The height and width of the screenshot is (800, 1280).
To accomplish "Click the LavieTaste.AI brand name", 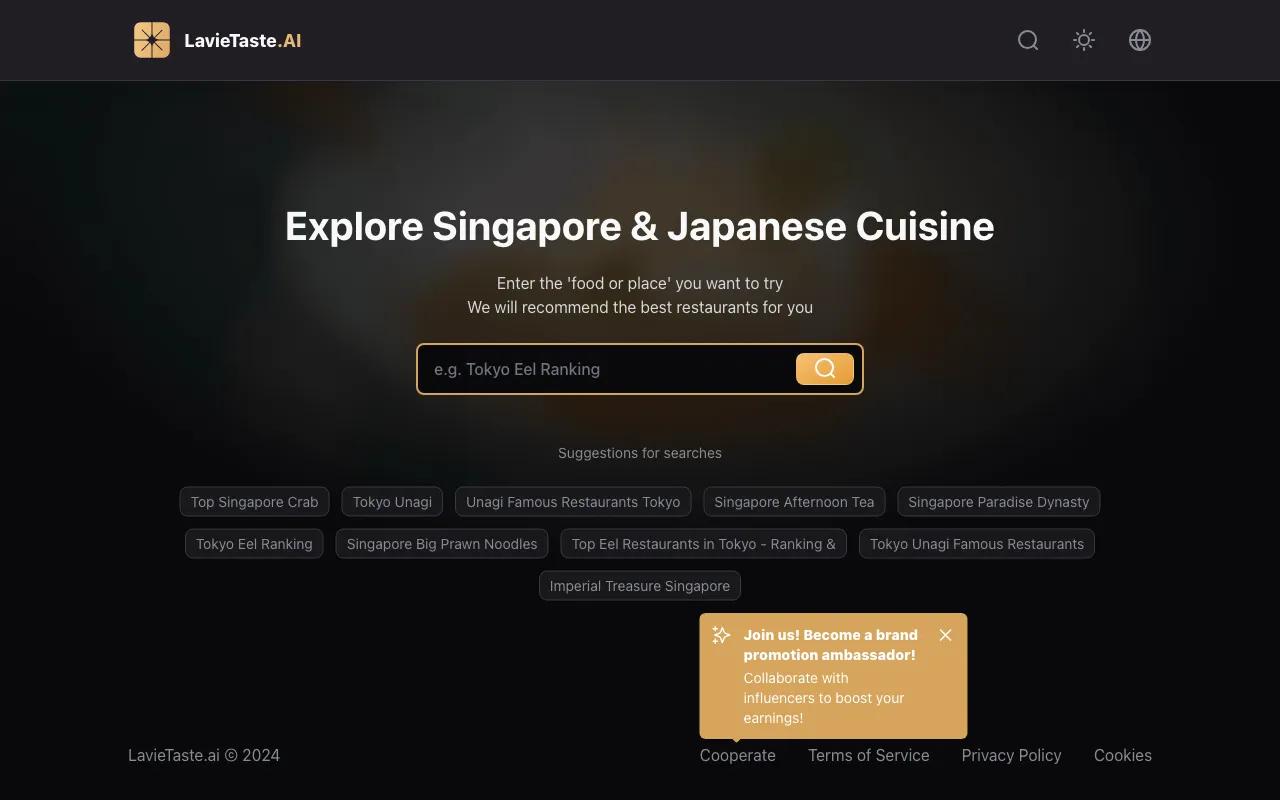I will 243,41.
